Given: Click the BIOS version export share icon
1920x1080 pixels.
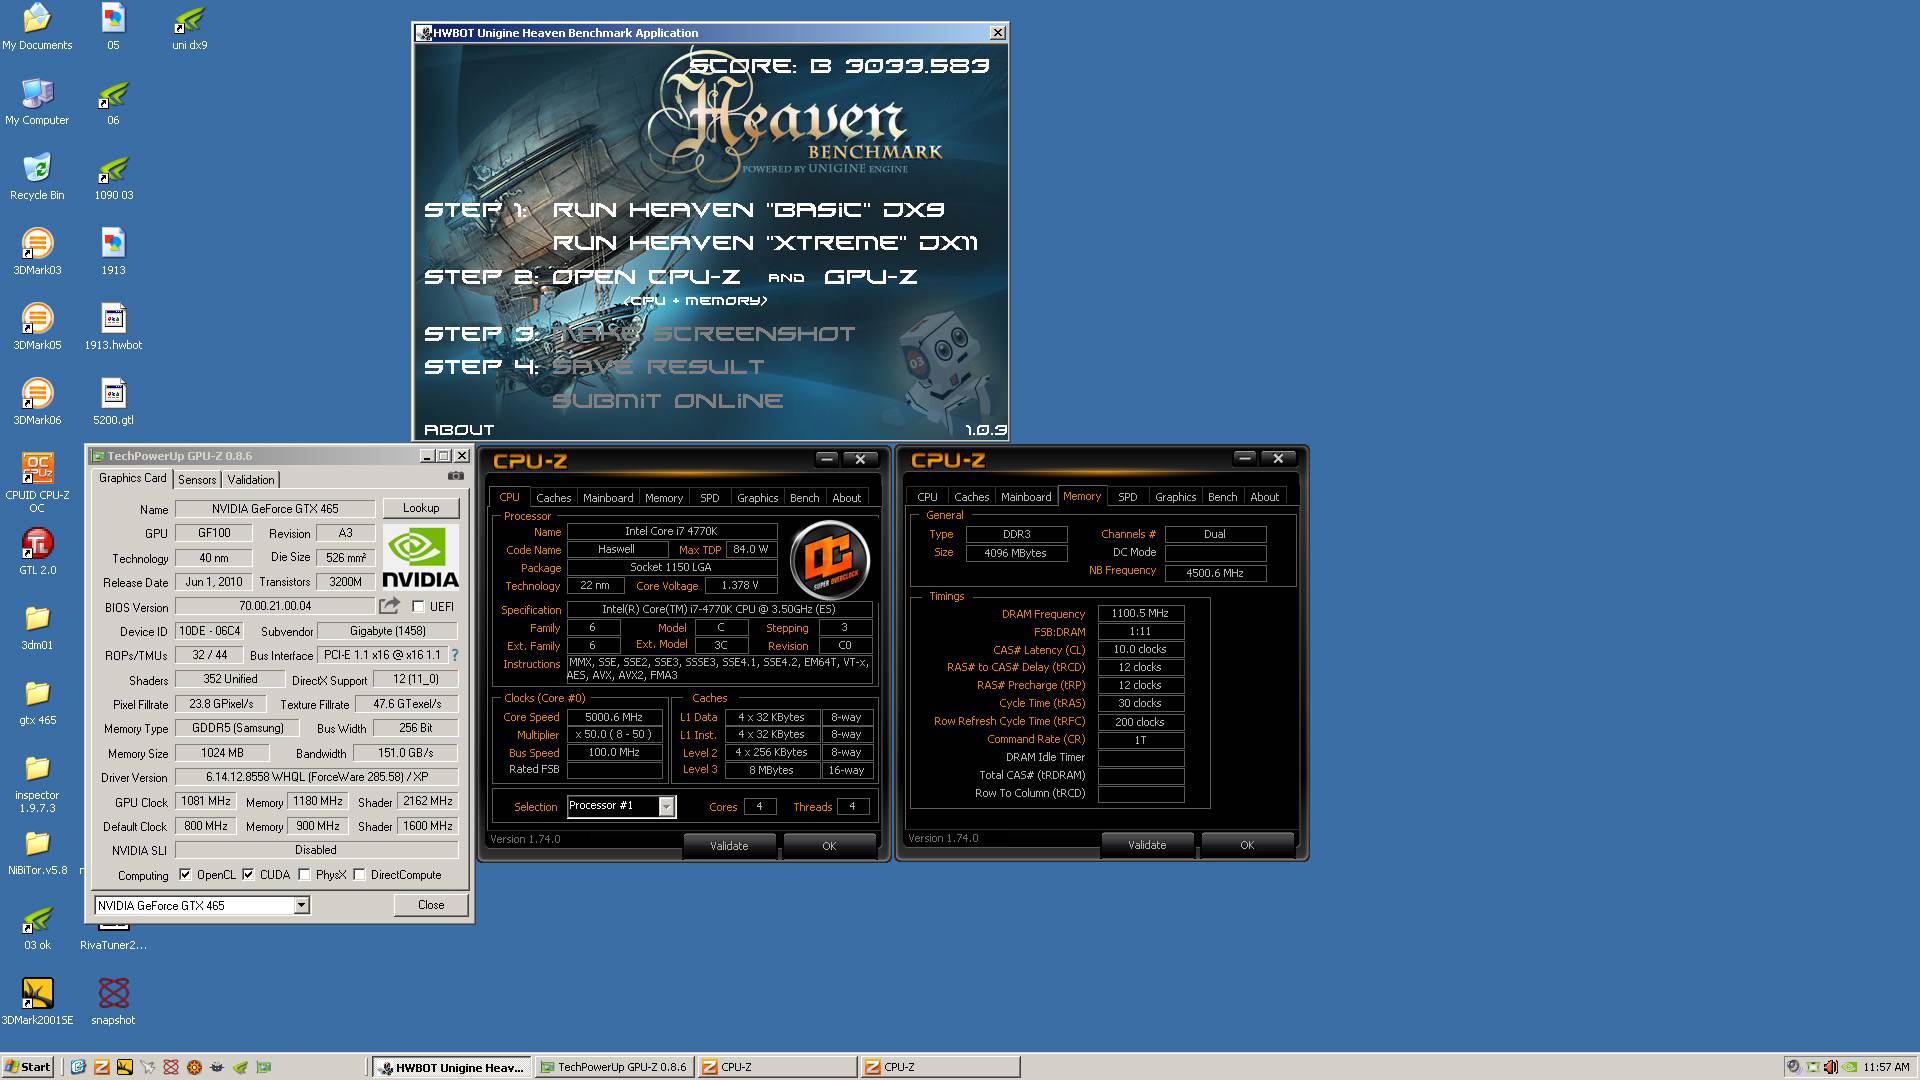Looking at the screenshot, I should 389,606.
